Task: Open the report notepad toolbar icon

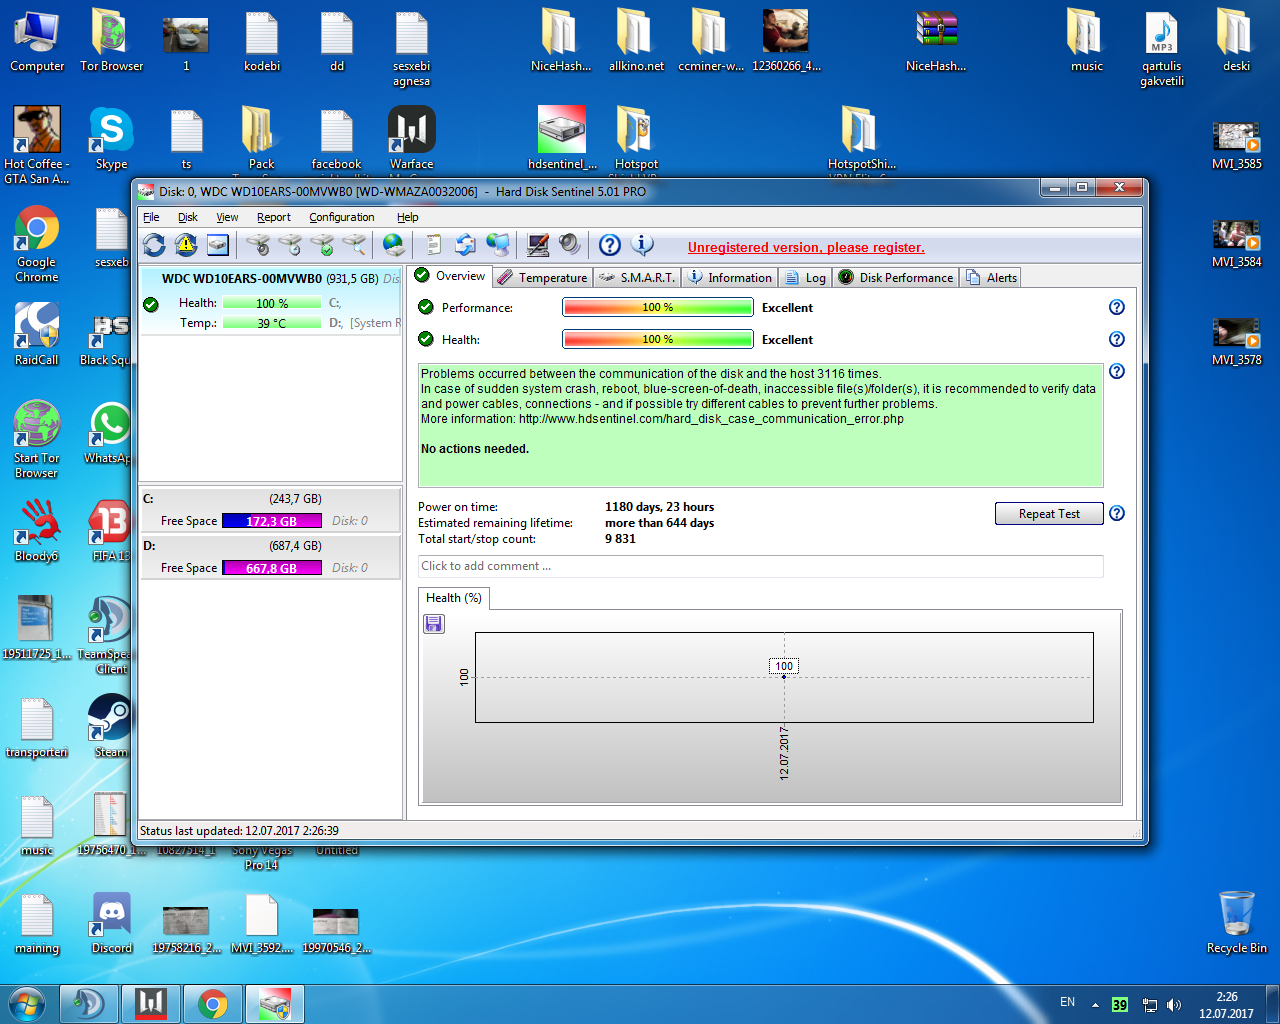Action: pos(433,245)
